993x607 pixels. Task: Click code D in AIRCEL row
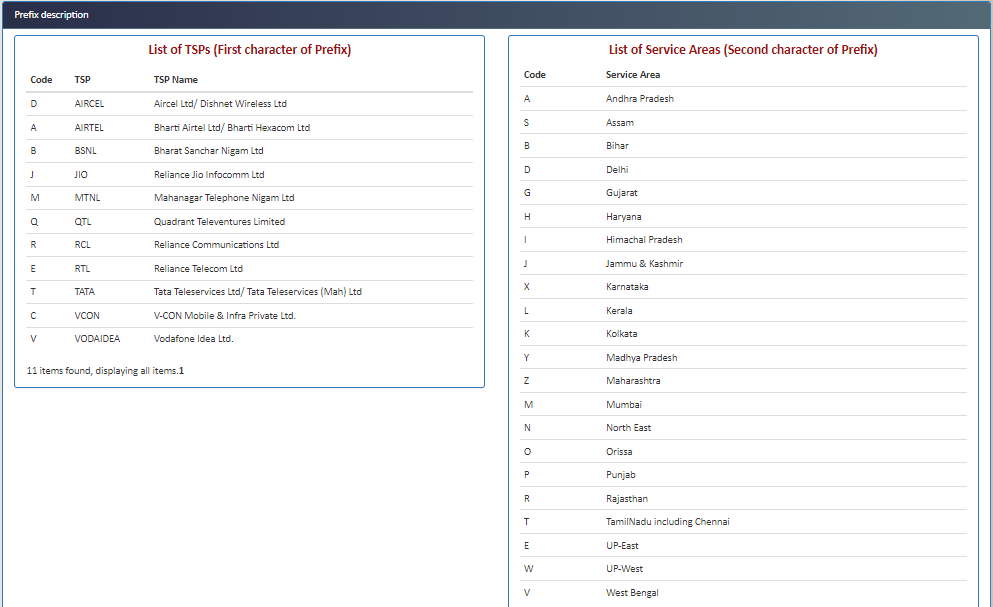coord(34,104)
